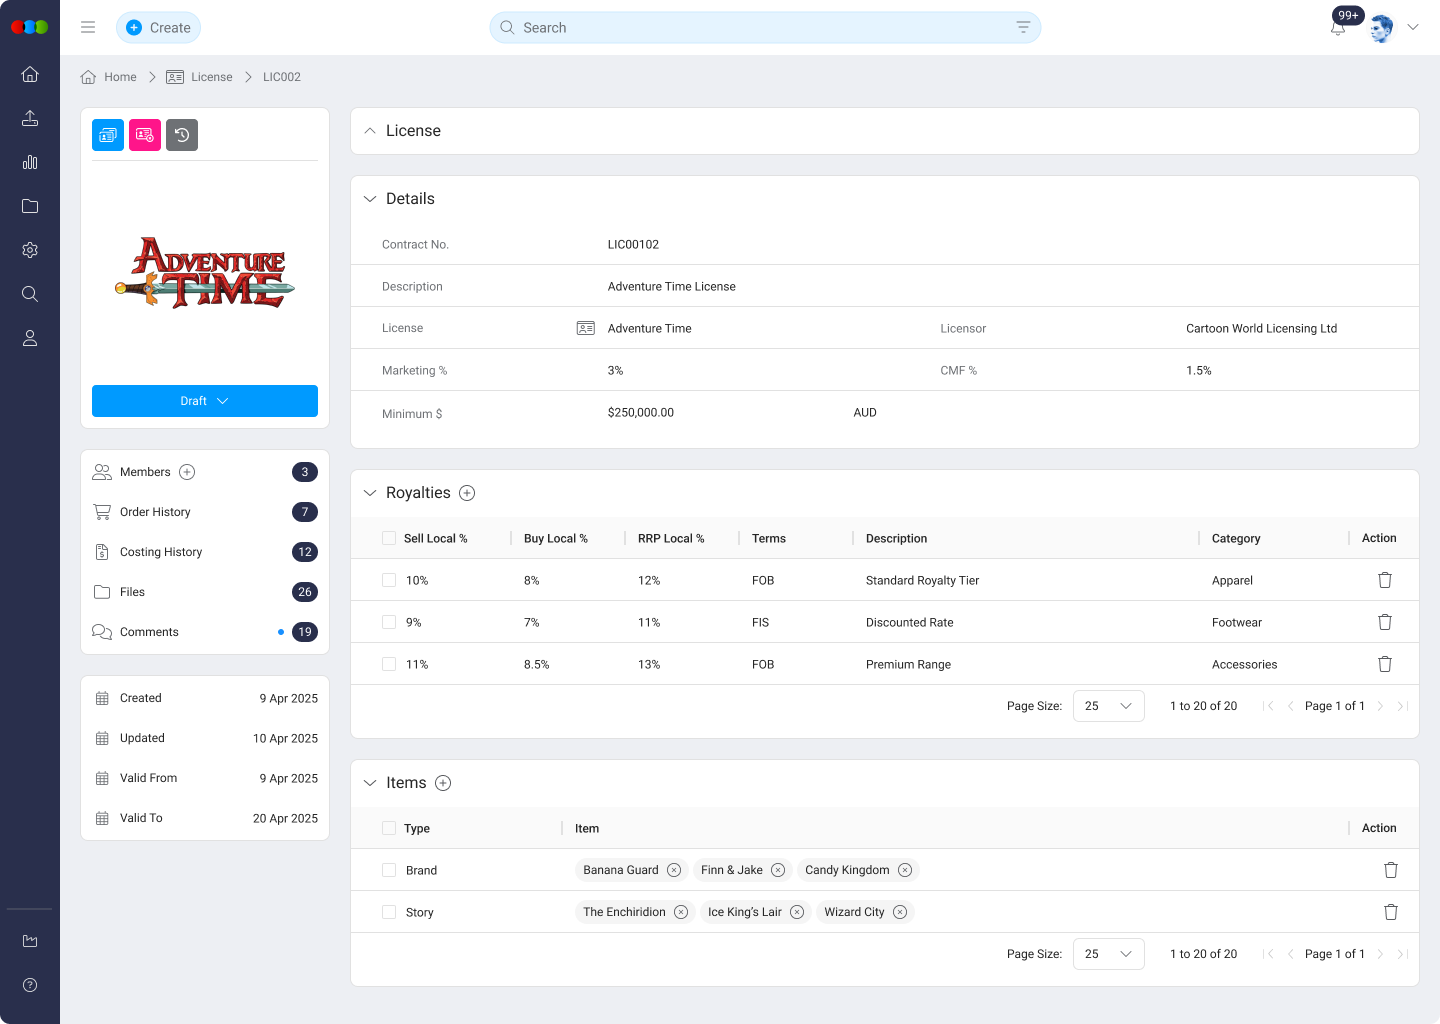Select the blue duplicate card icon
The width and height of the screenshot is (1440, 1024).
click(x=107, y=134)
